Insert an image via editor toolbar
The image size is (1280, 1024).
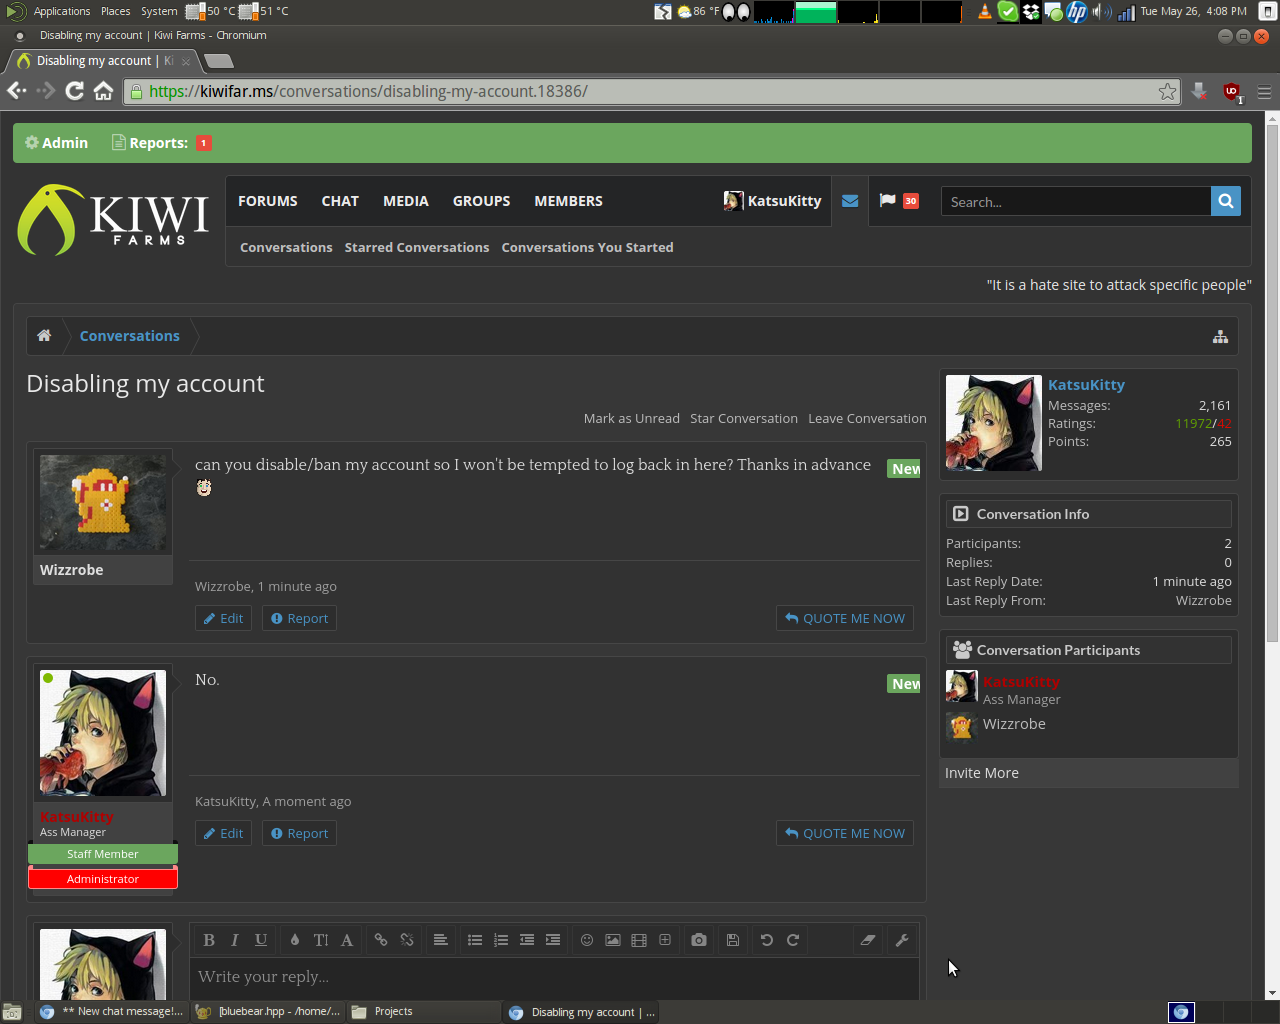coord(613,940)
